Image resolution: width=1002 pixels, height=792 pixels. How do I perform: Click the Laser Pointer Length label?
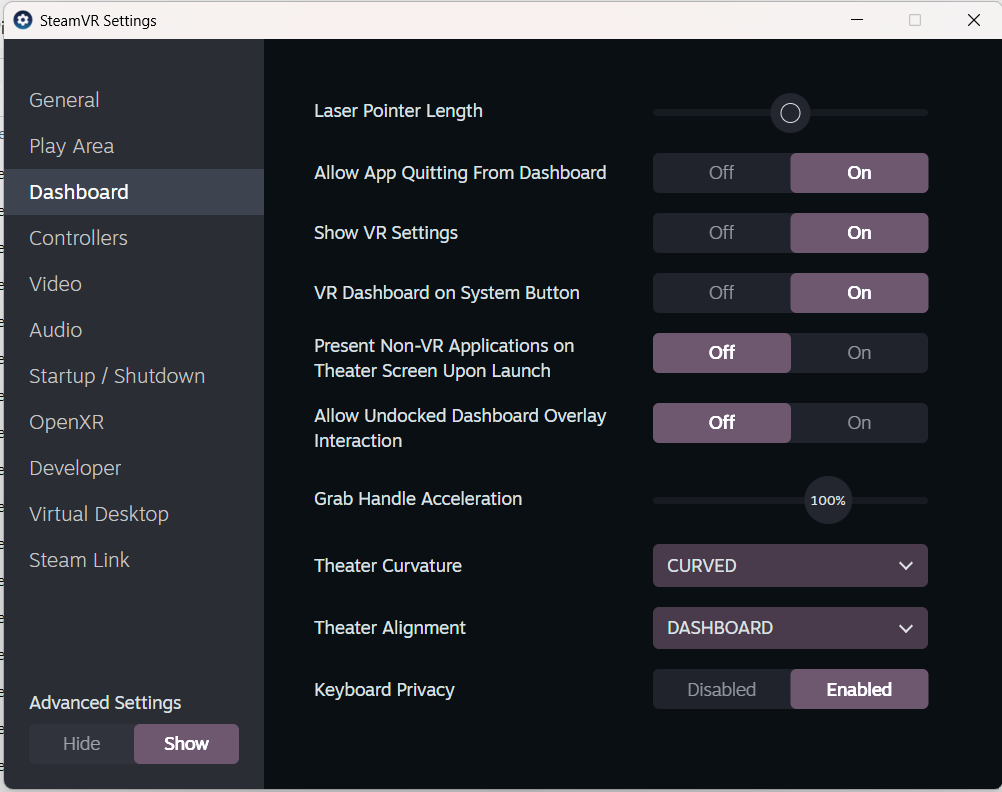click(398, 111)
